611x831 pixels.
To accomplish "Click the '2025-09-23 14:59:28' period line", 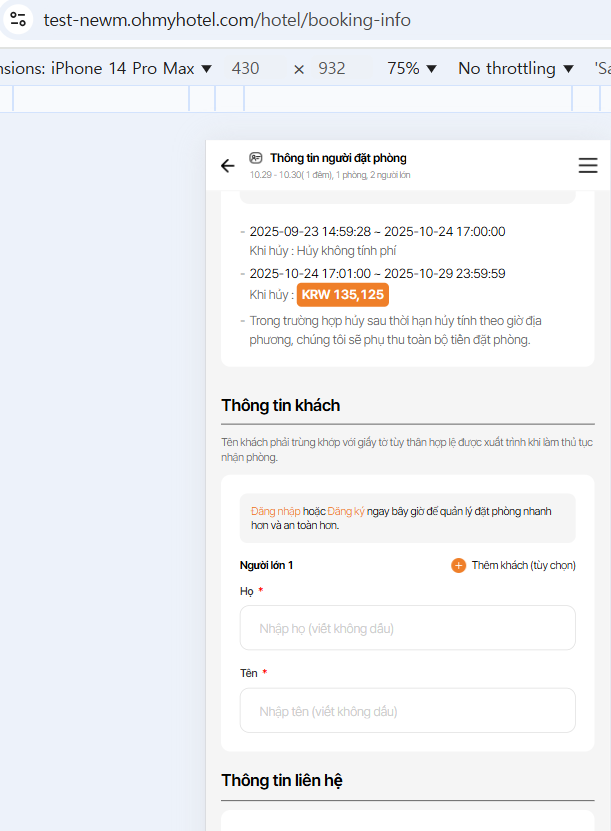I will click(x=377, y=232).
